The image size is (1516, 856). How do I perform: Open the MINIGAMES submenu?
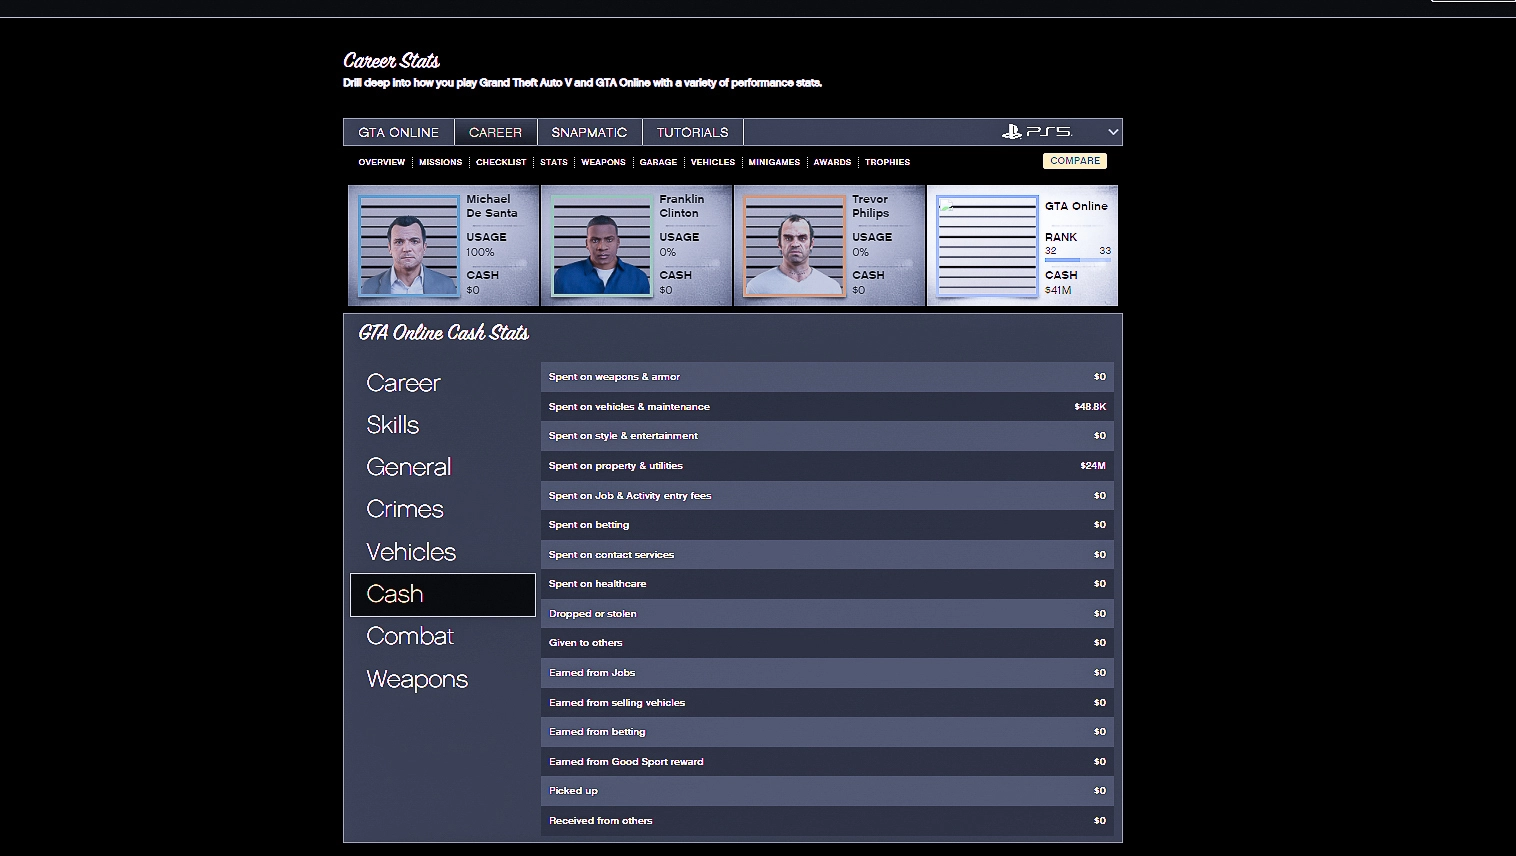pyautogui.click(x=774, y=162)
